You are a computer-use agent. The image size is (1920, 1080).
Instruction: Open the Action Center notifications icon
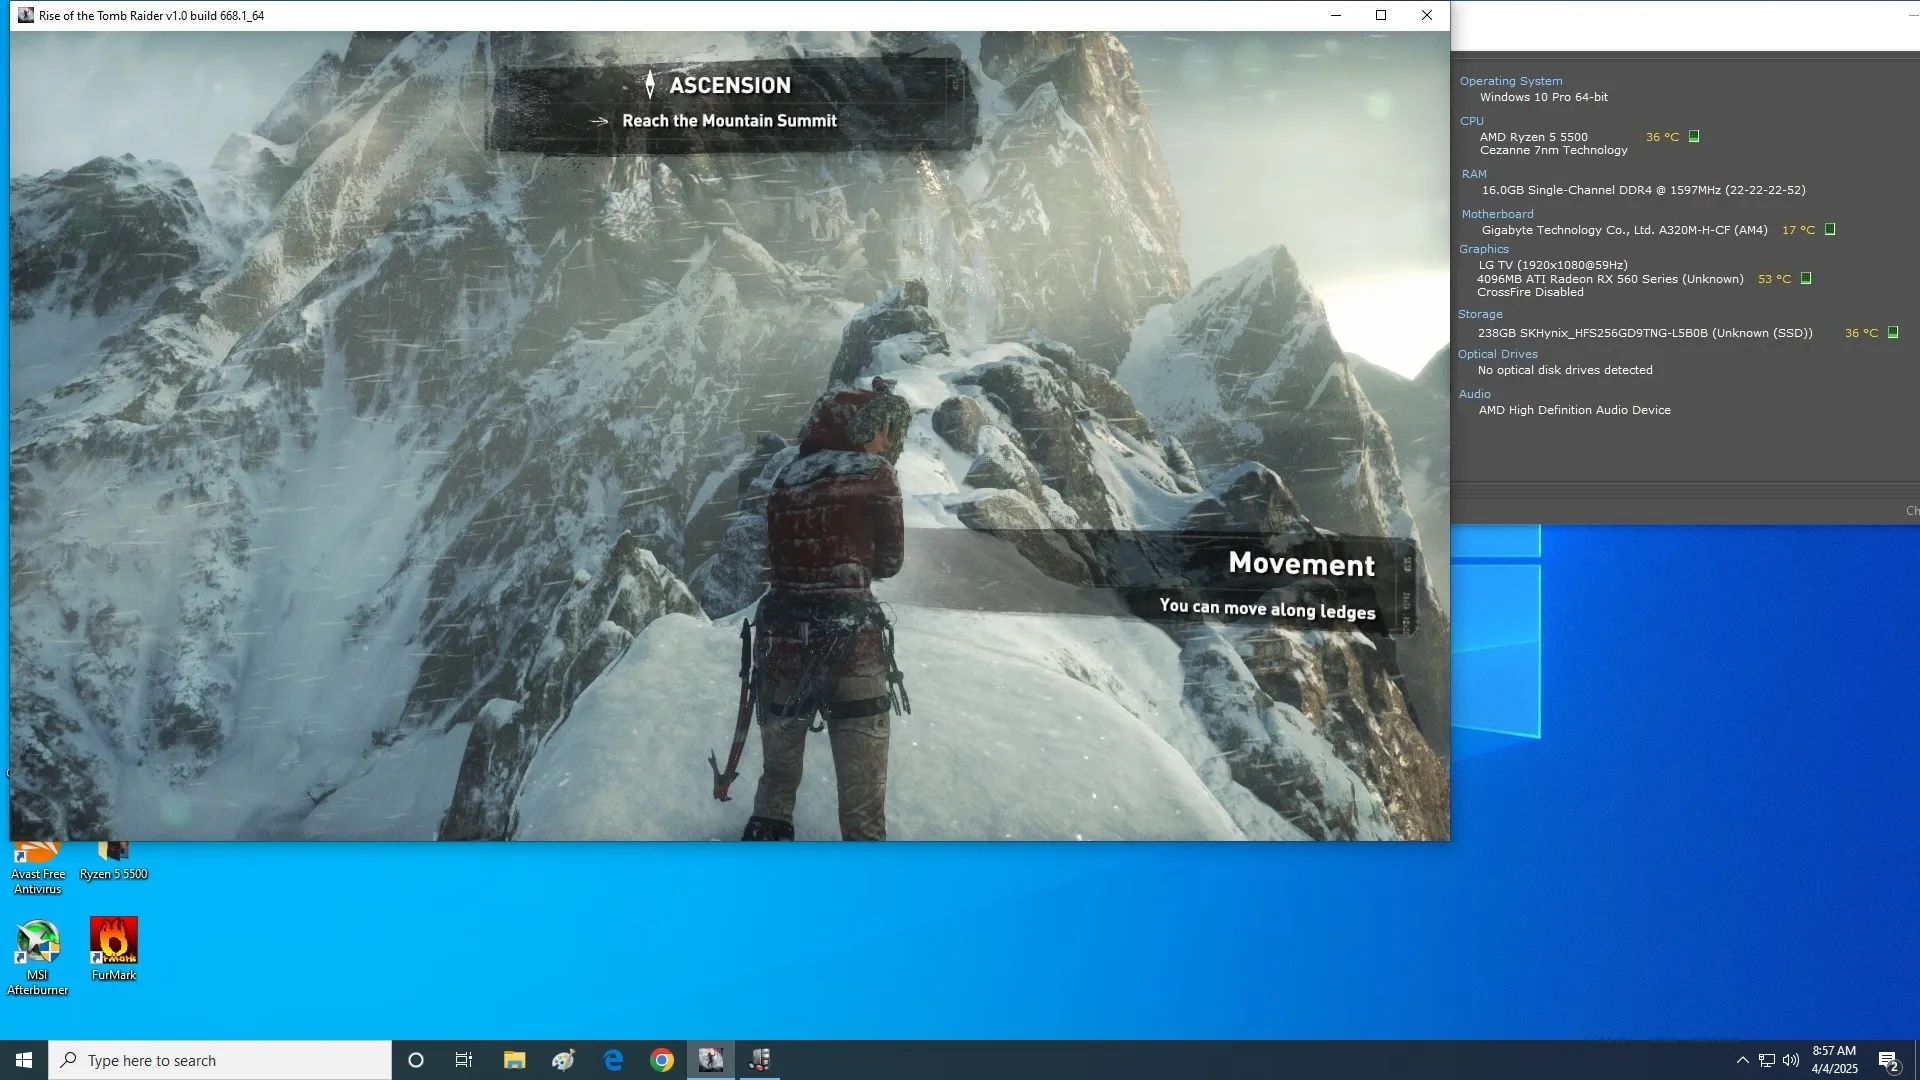(1889, 1060)
